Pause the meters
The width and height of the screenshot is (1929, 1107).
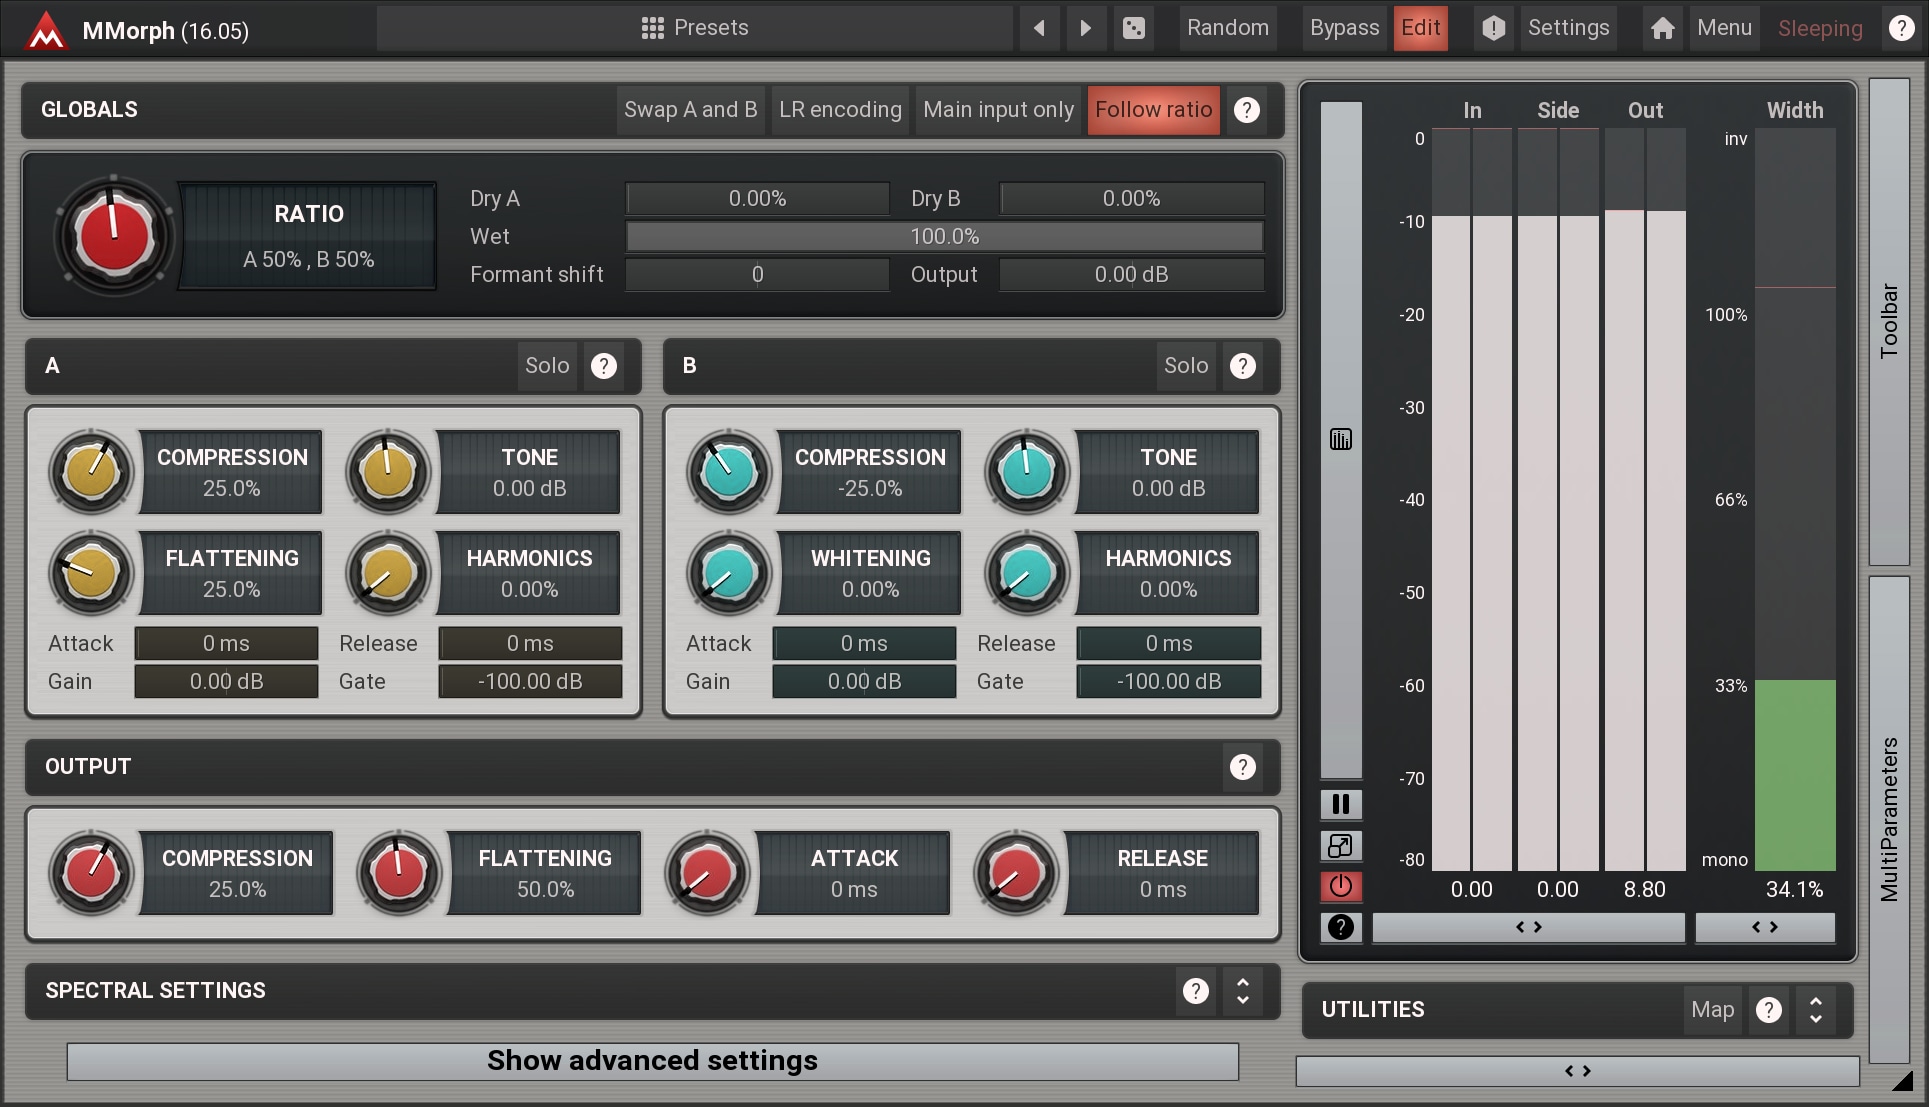1341,804
